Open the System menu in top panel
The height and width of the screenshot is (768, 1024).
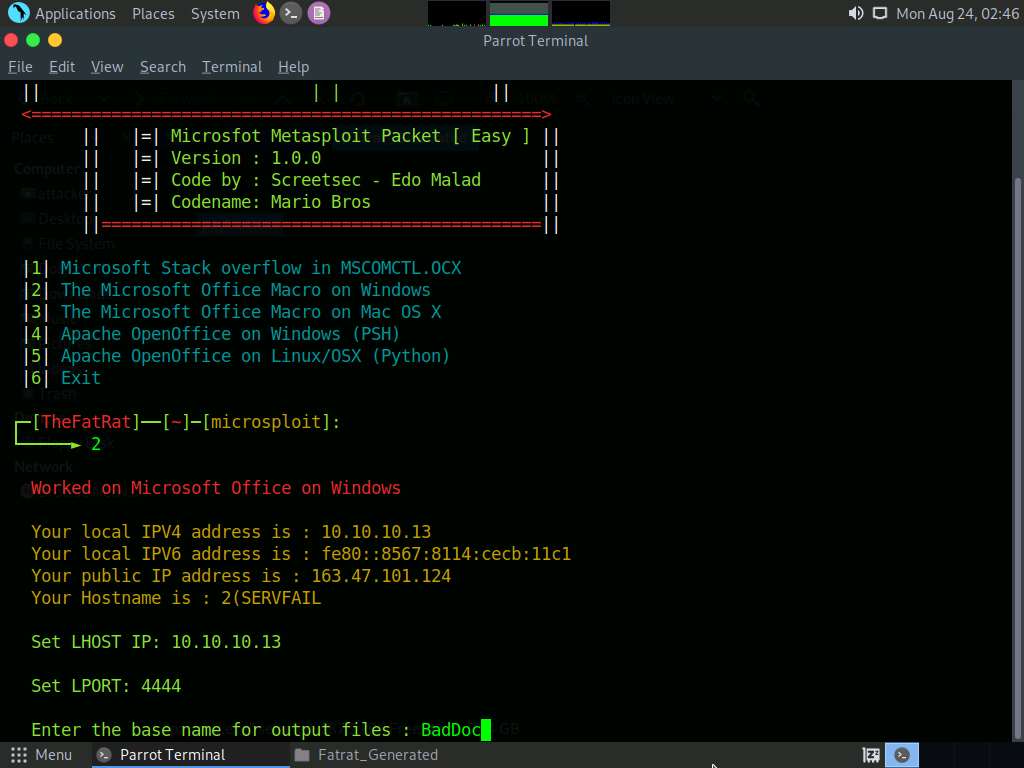(215, 13)
